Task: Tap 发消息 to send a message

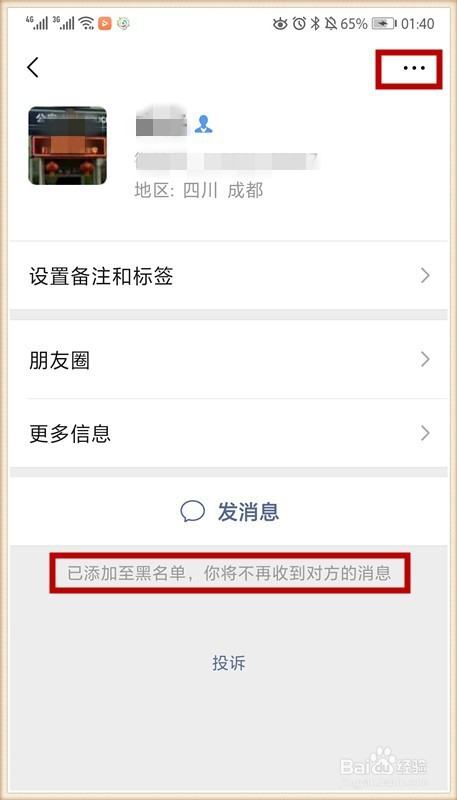Action: click(229, 511)
